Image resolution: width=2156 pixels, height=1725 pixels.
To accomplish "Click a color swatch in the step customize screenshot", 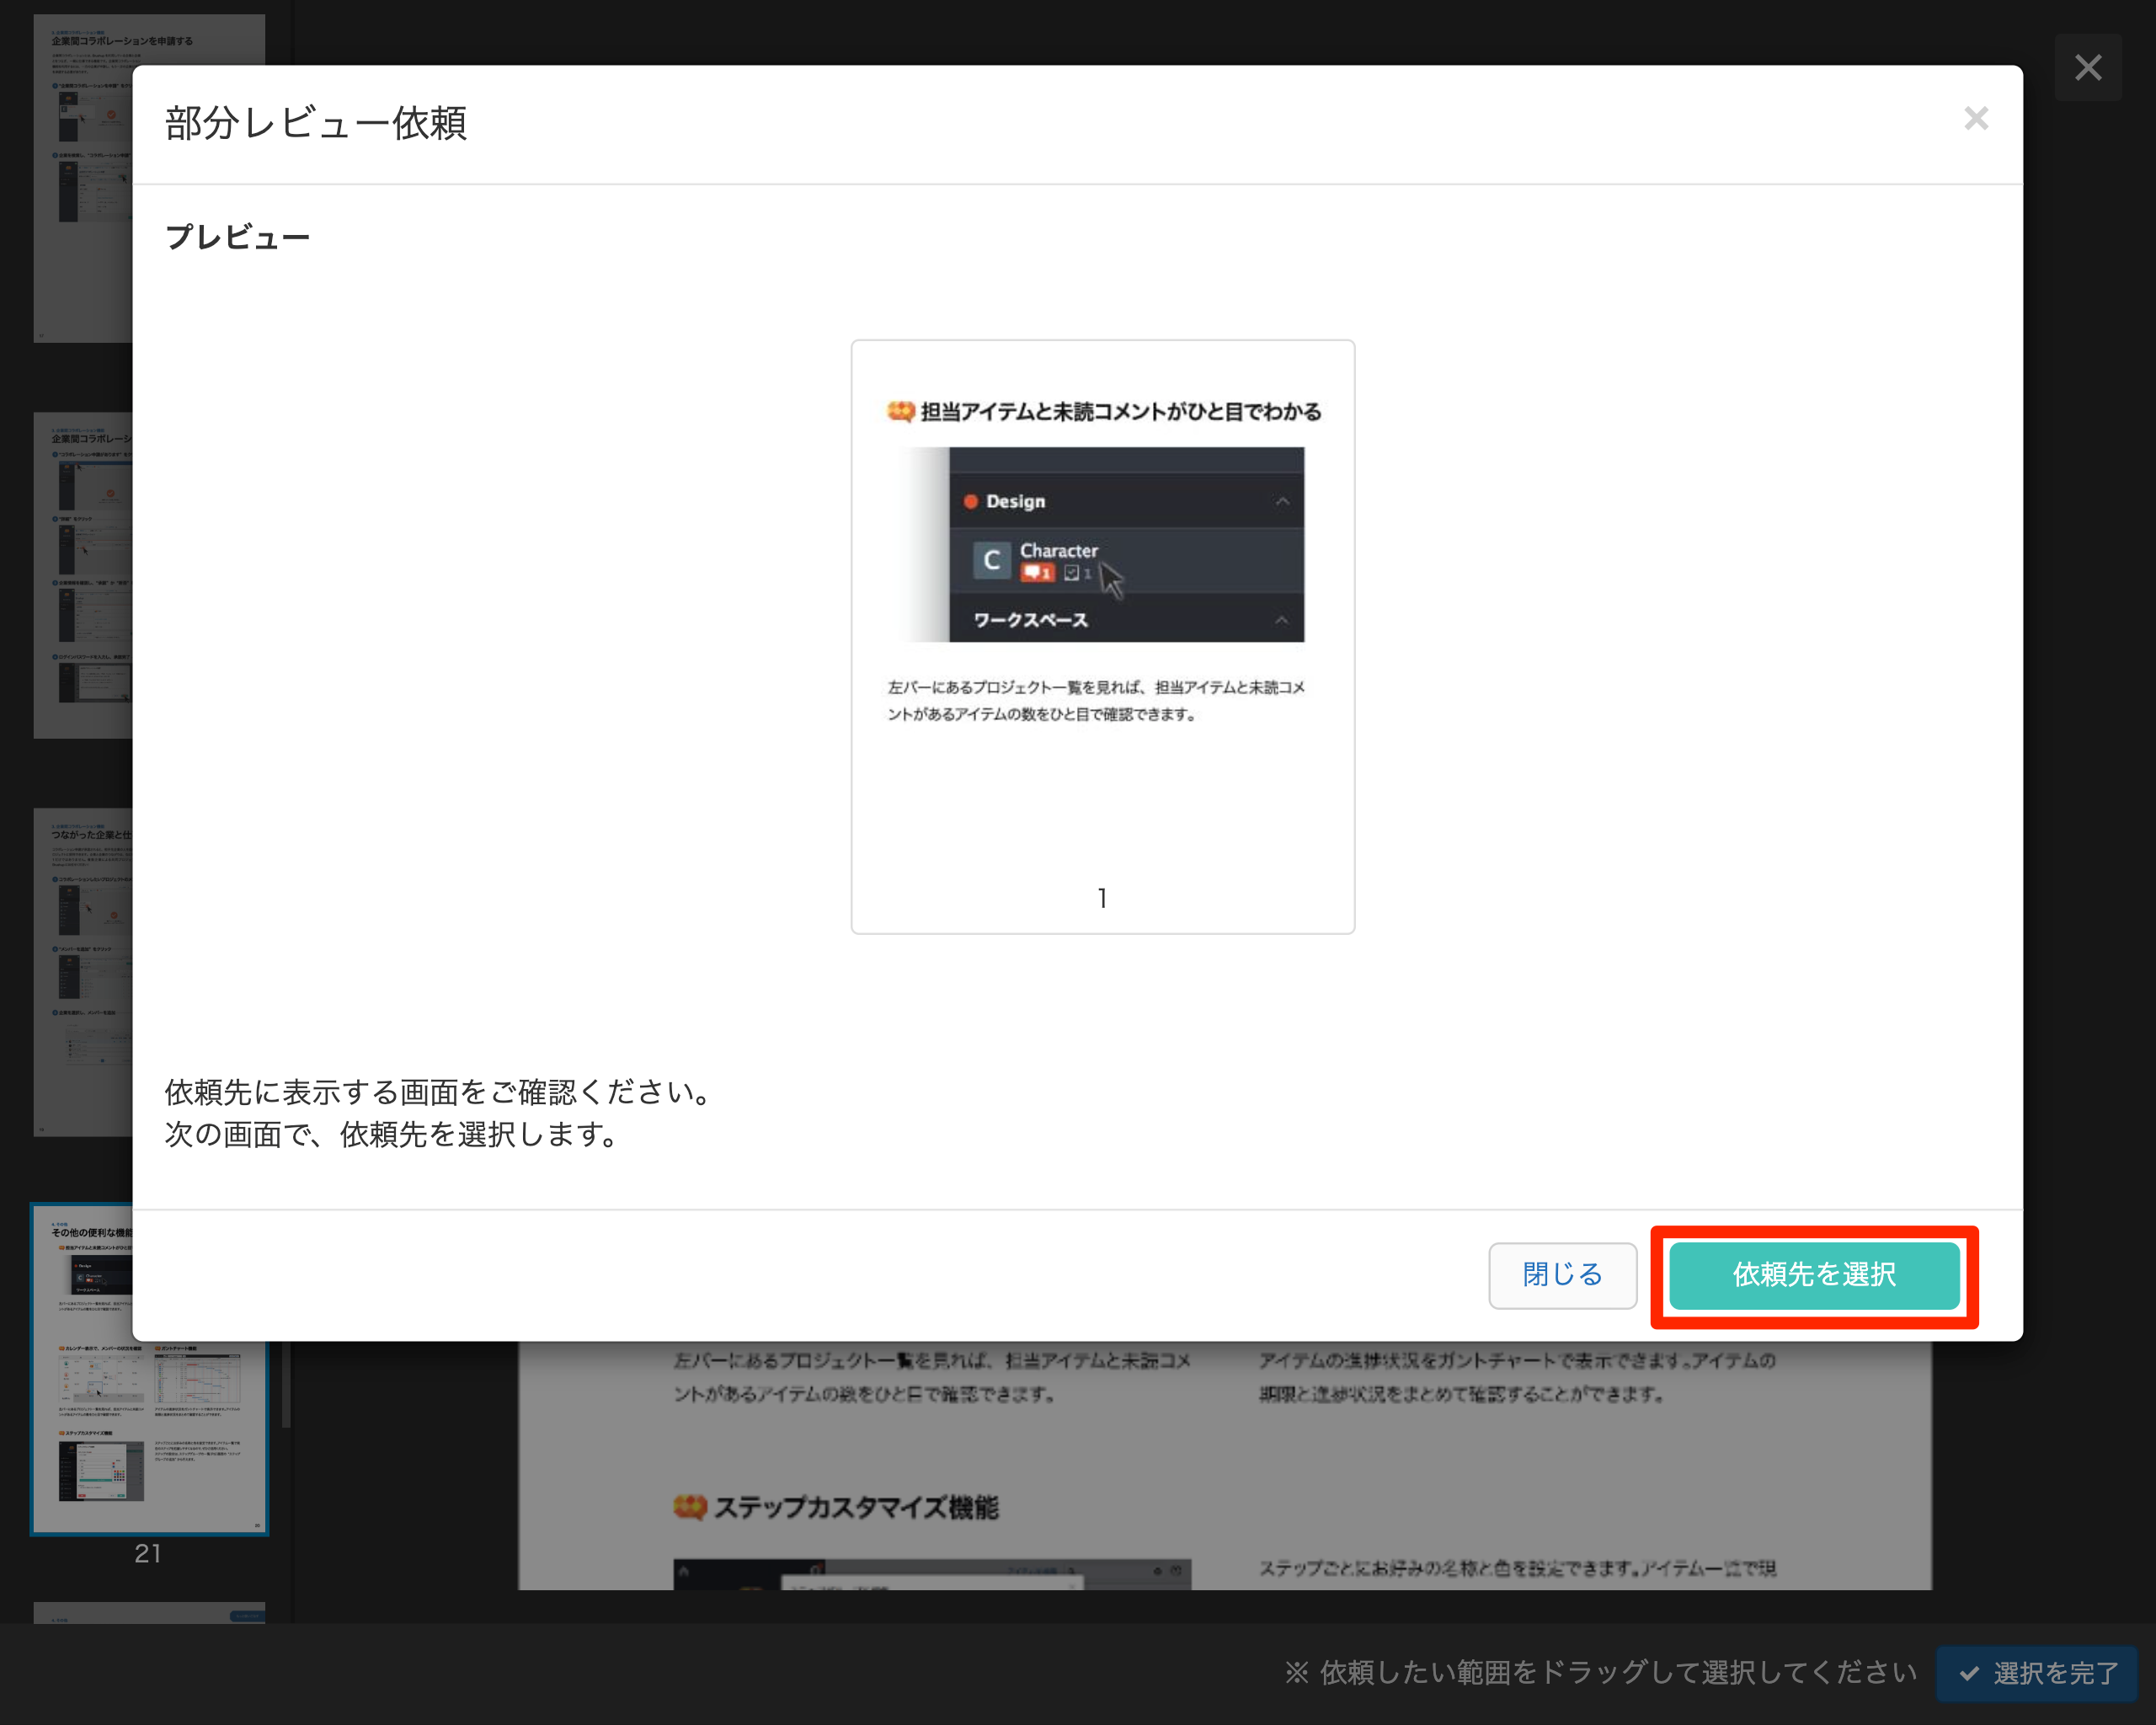I will click(x=120, y=1476).
